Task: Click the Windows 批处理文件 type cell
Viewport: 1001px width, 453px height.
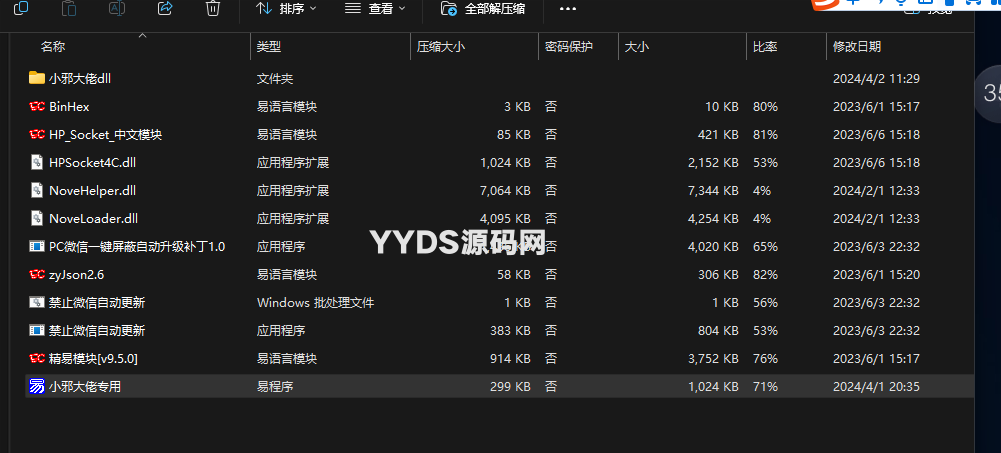Action: 315,302
